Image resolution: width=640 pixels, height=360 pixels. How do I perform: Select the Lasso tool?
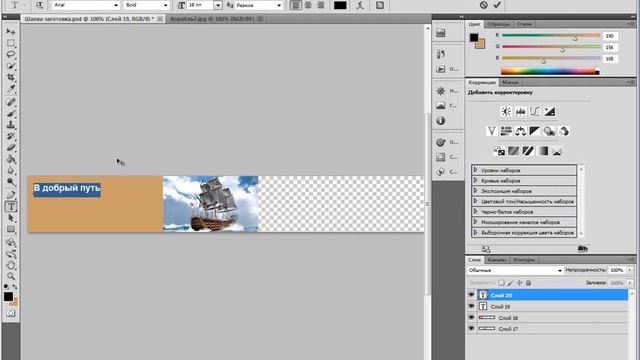point(11,54)
